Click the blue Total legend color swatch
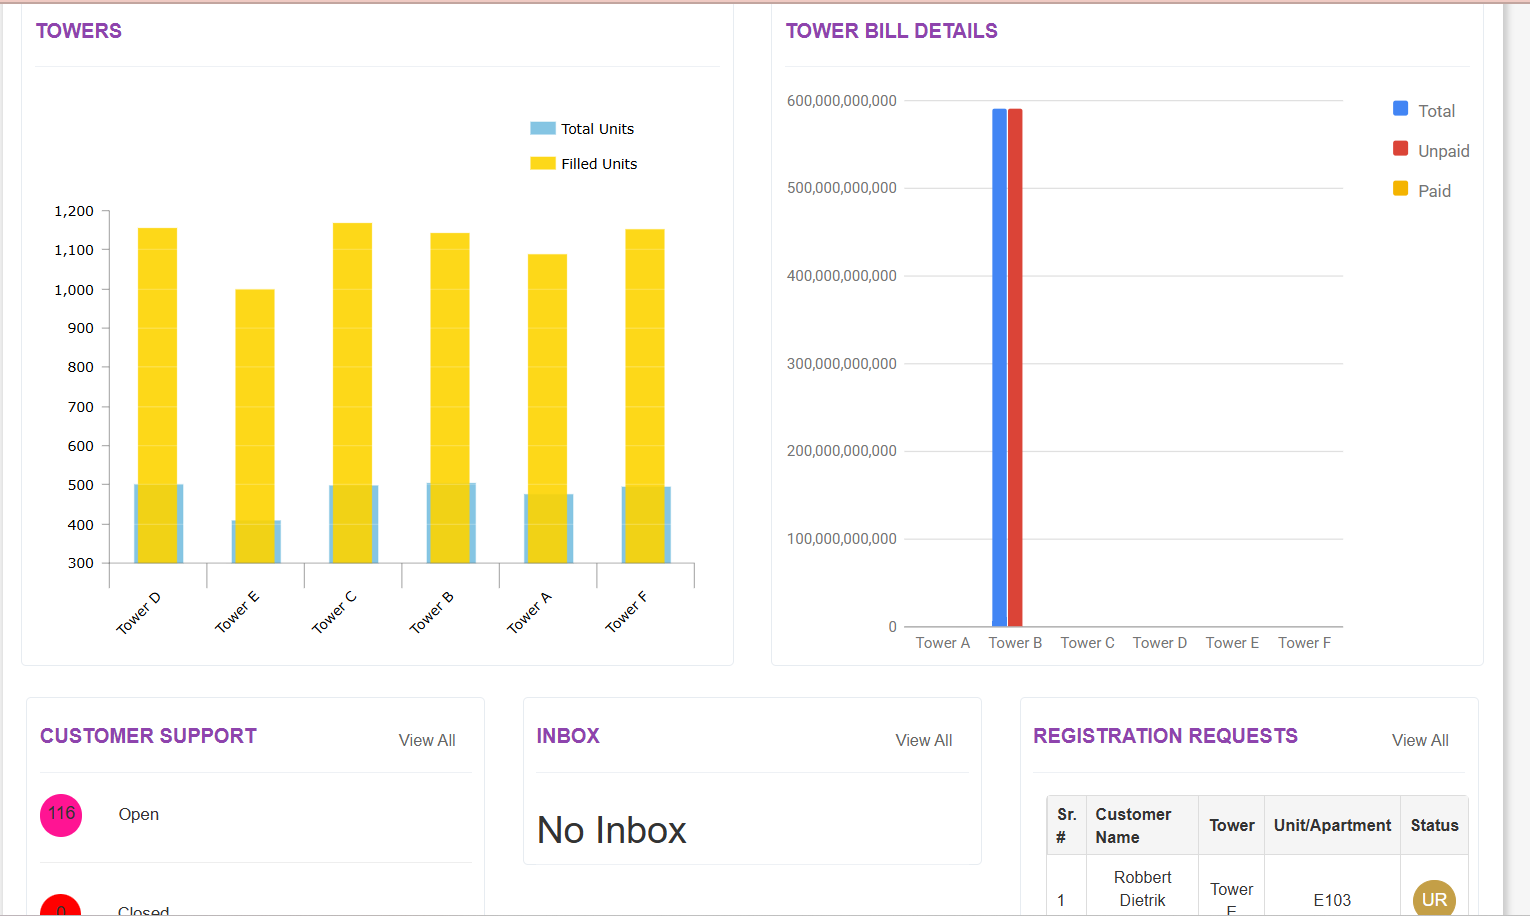This screenshot has height=916, width=1530. pyautogui.click(x=1400, y=109)
